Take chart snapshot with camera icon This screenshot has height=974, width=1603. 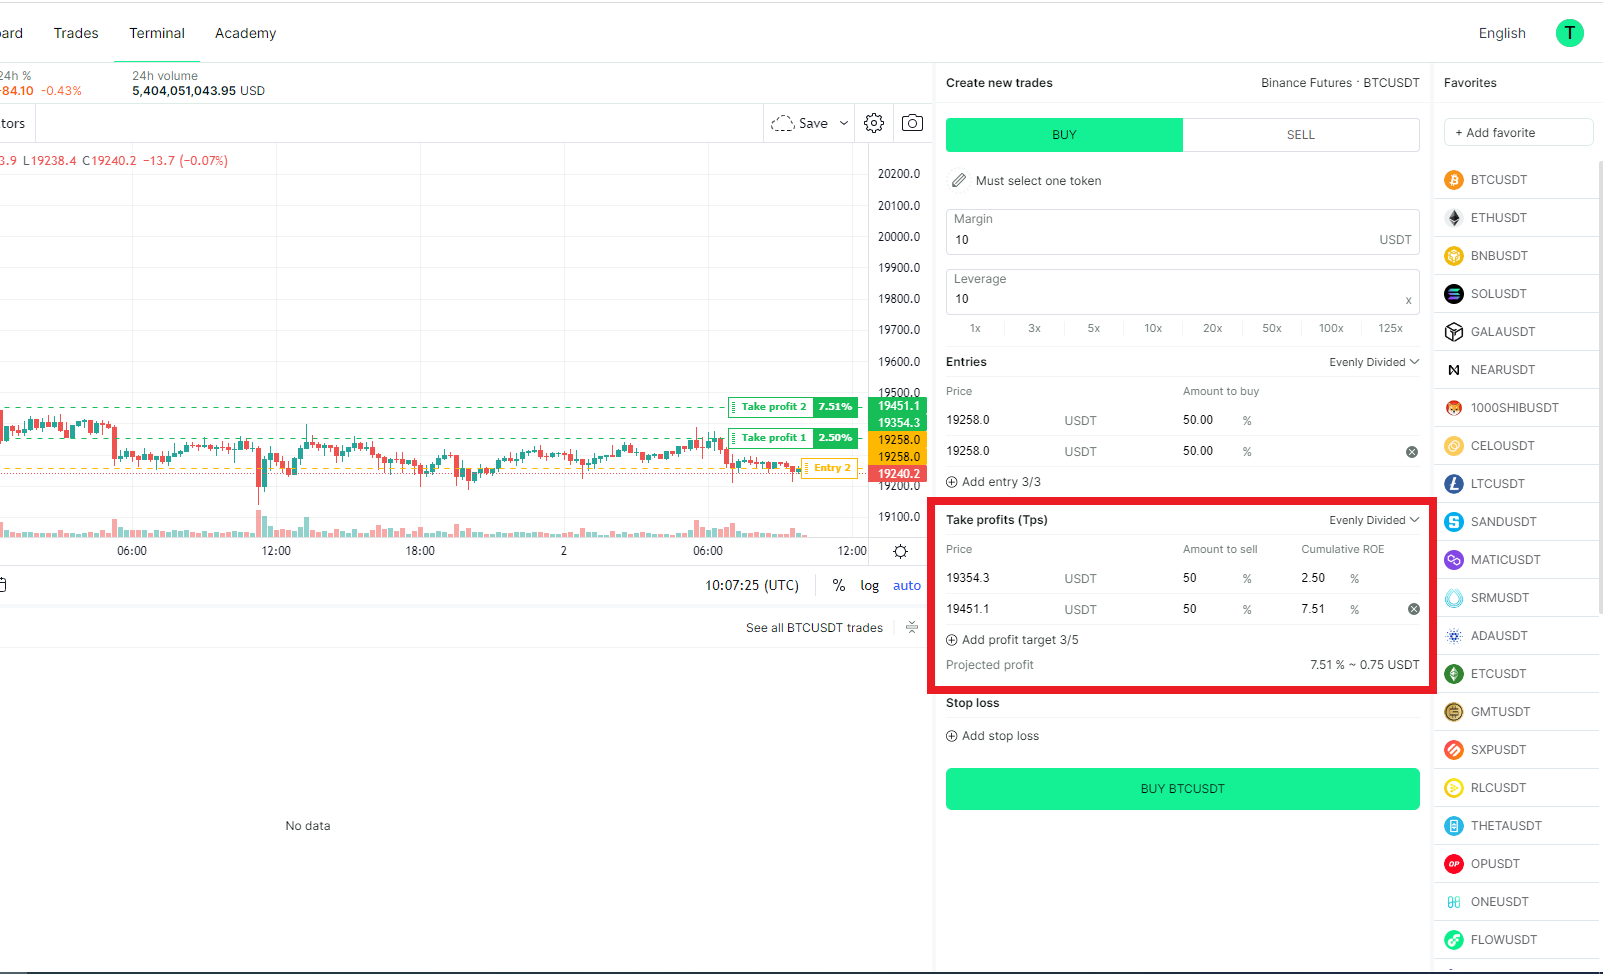(x=912, y=123)
